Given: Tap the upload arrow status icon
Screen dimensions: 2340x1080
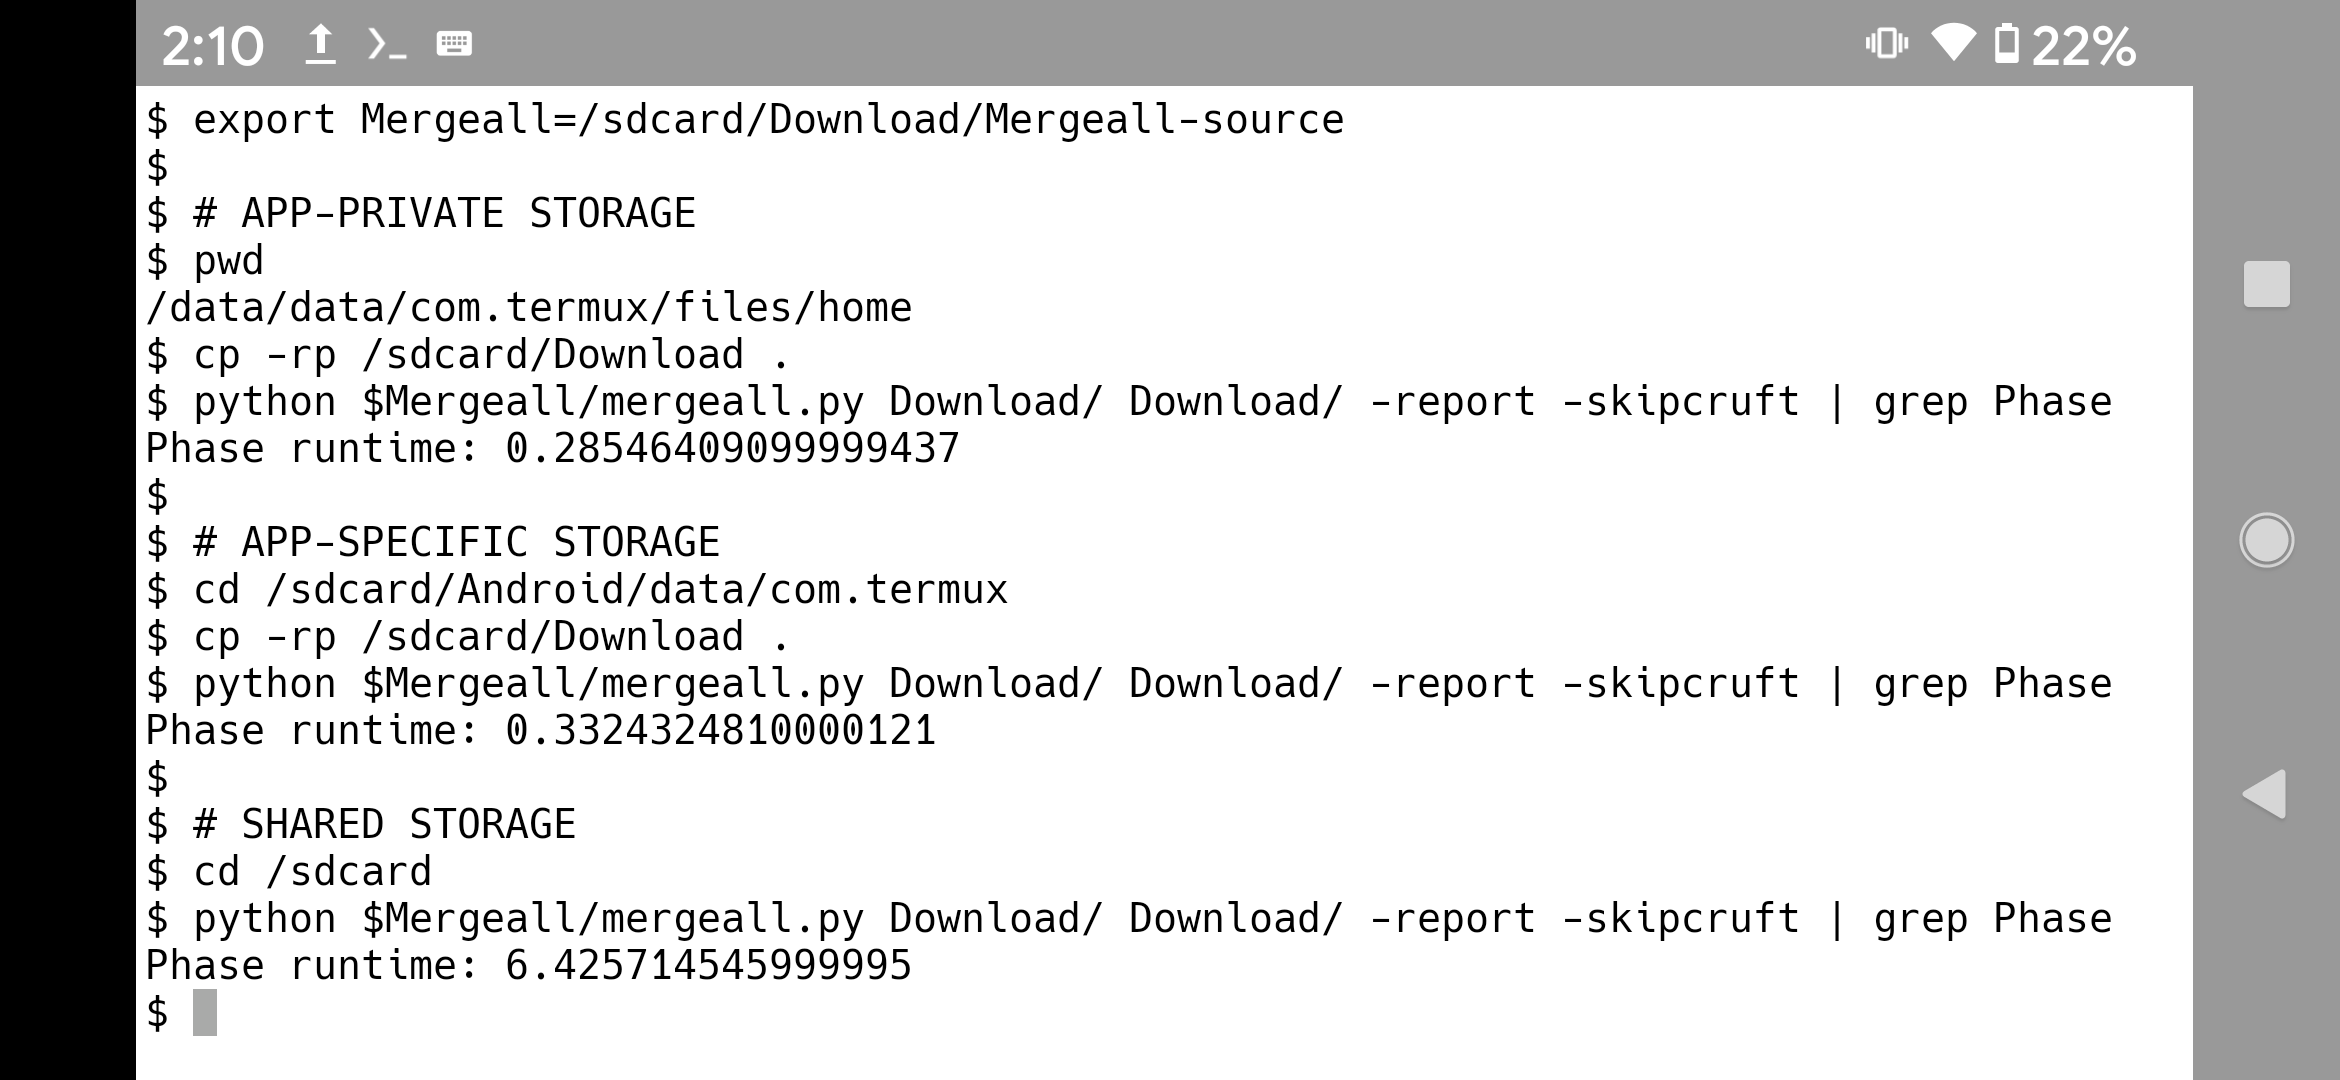Looking at the screenshot, I should 320,45.
